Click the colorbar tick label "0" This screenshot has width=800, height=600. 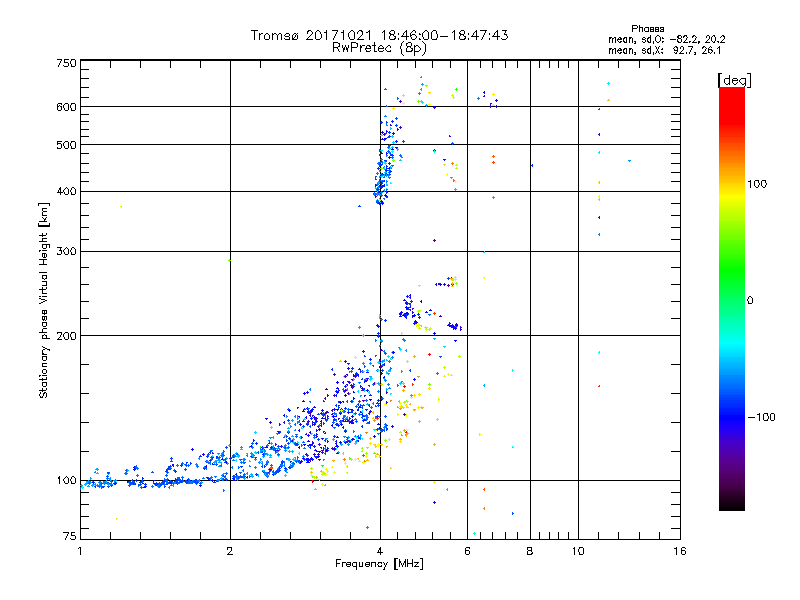click(x=750, y=301)
